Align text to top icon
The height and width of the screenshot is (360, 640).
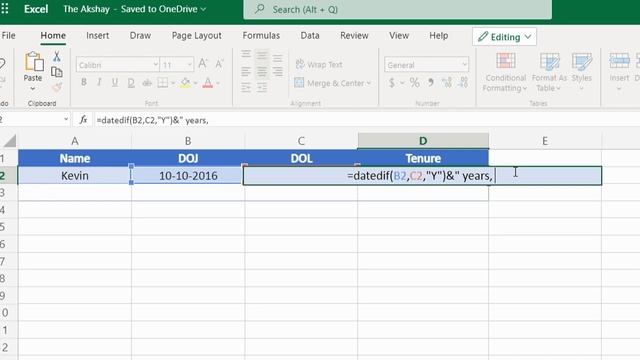(246, 54)
